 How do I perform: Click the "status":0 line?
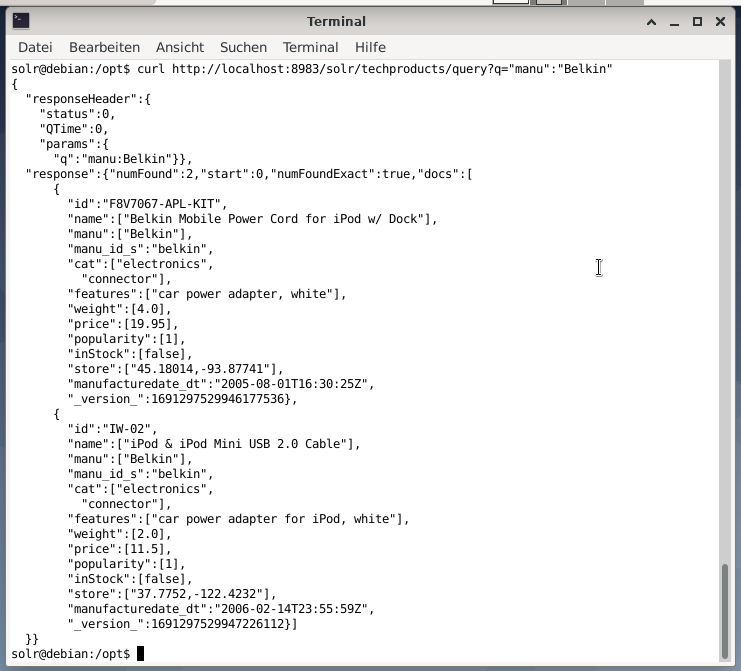(78, 114)
